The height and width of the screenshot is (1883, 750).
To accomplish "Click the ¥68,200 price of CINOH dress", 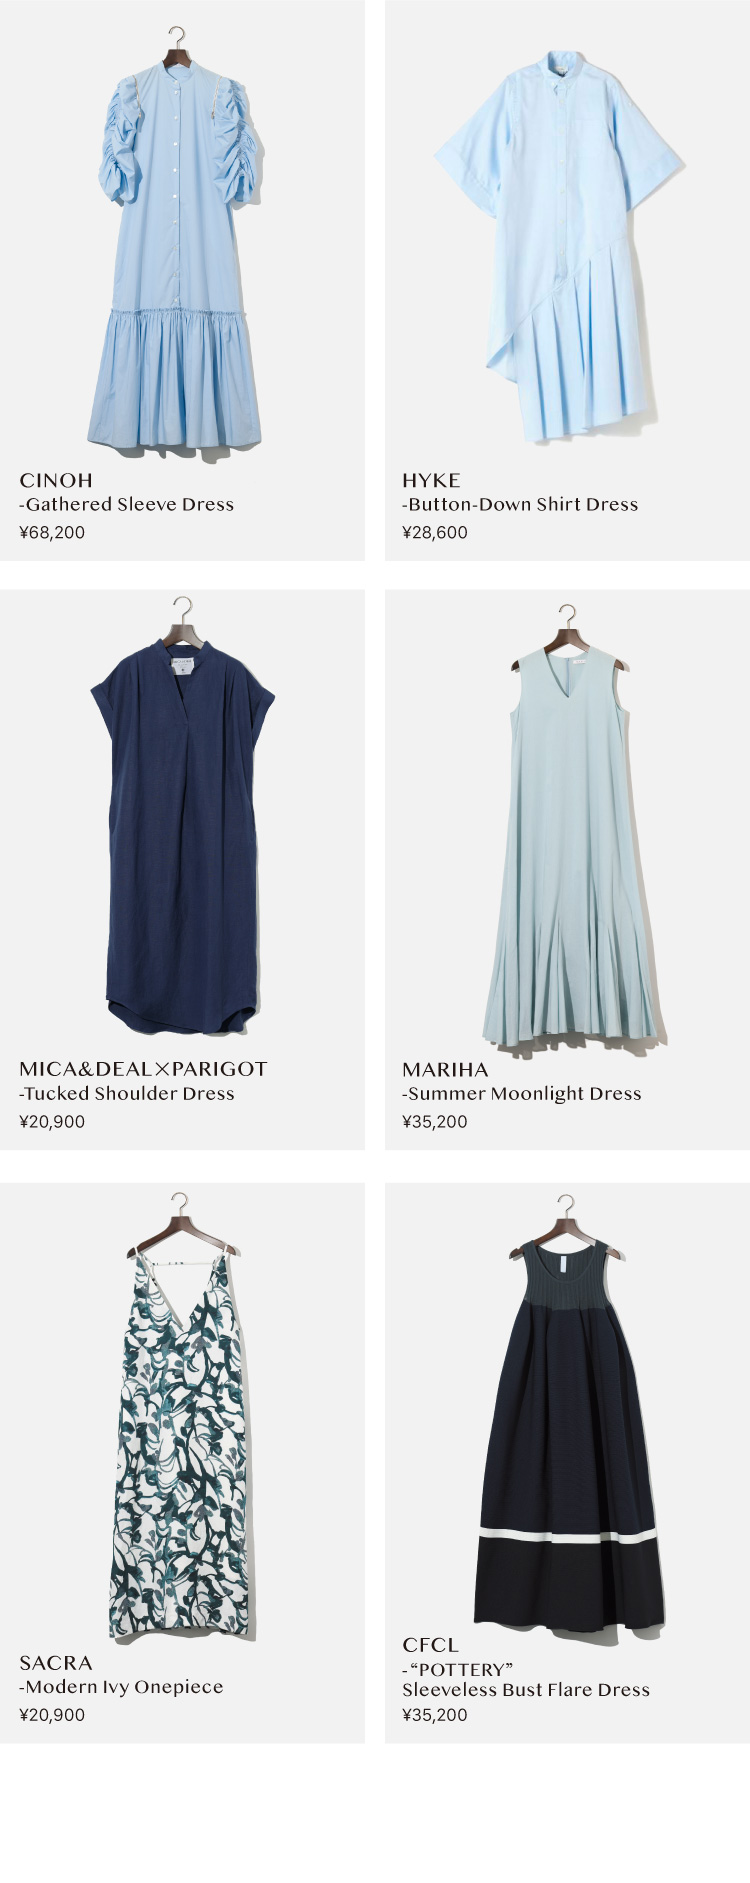I will 52,533.
